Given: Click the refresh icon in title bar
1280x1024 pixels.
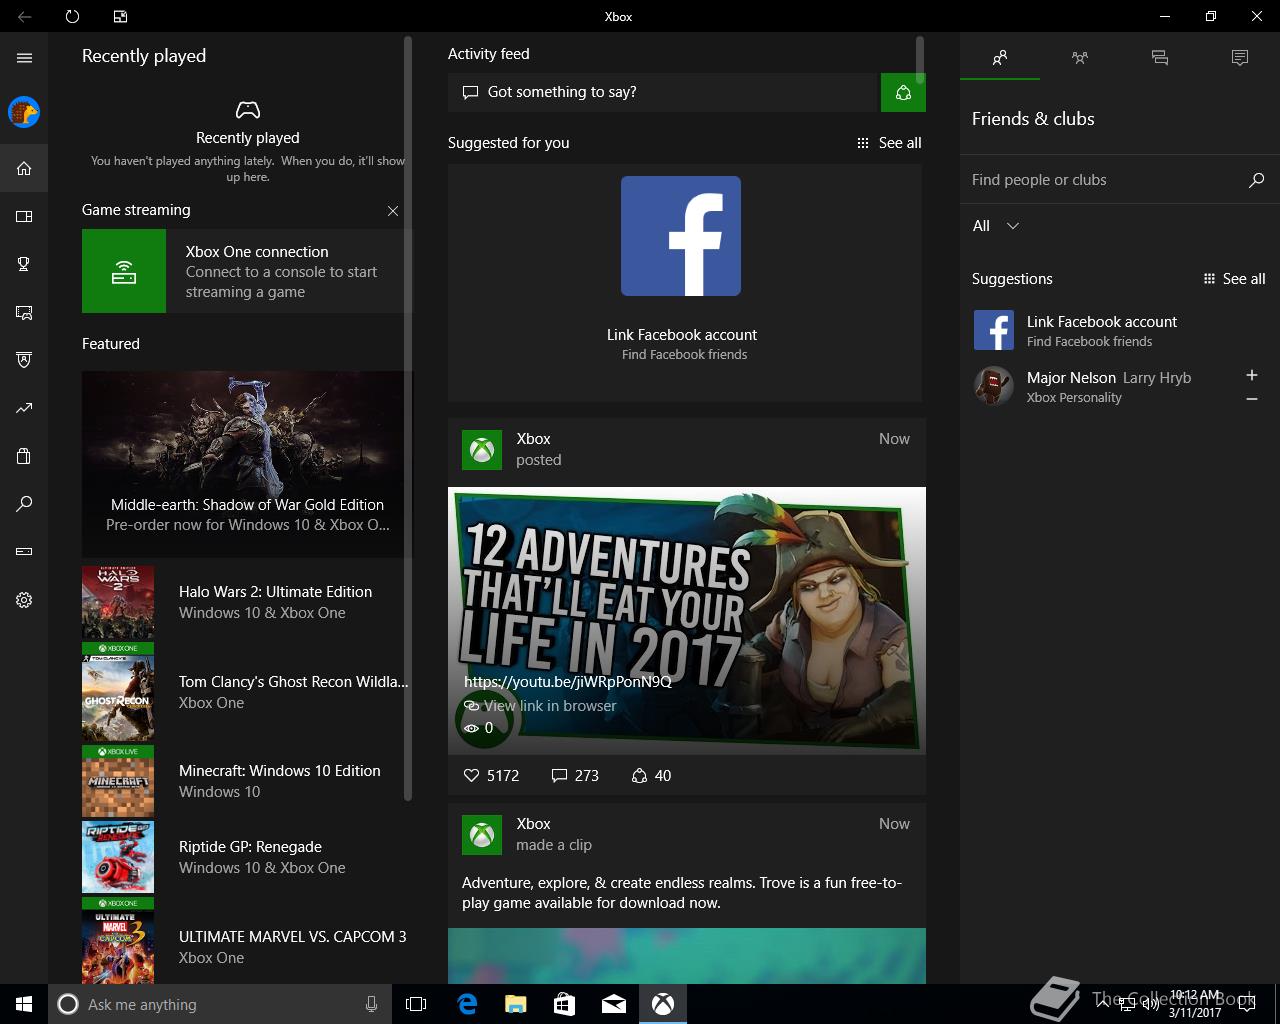Looking at the screenshot, I should coord(72,16).
